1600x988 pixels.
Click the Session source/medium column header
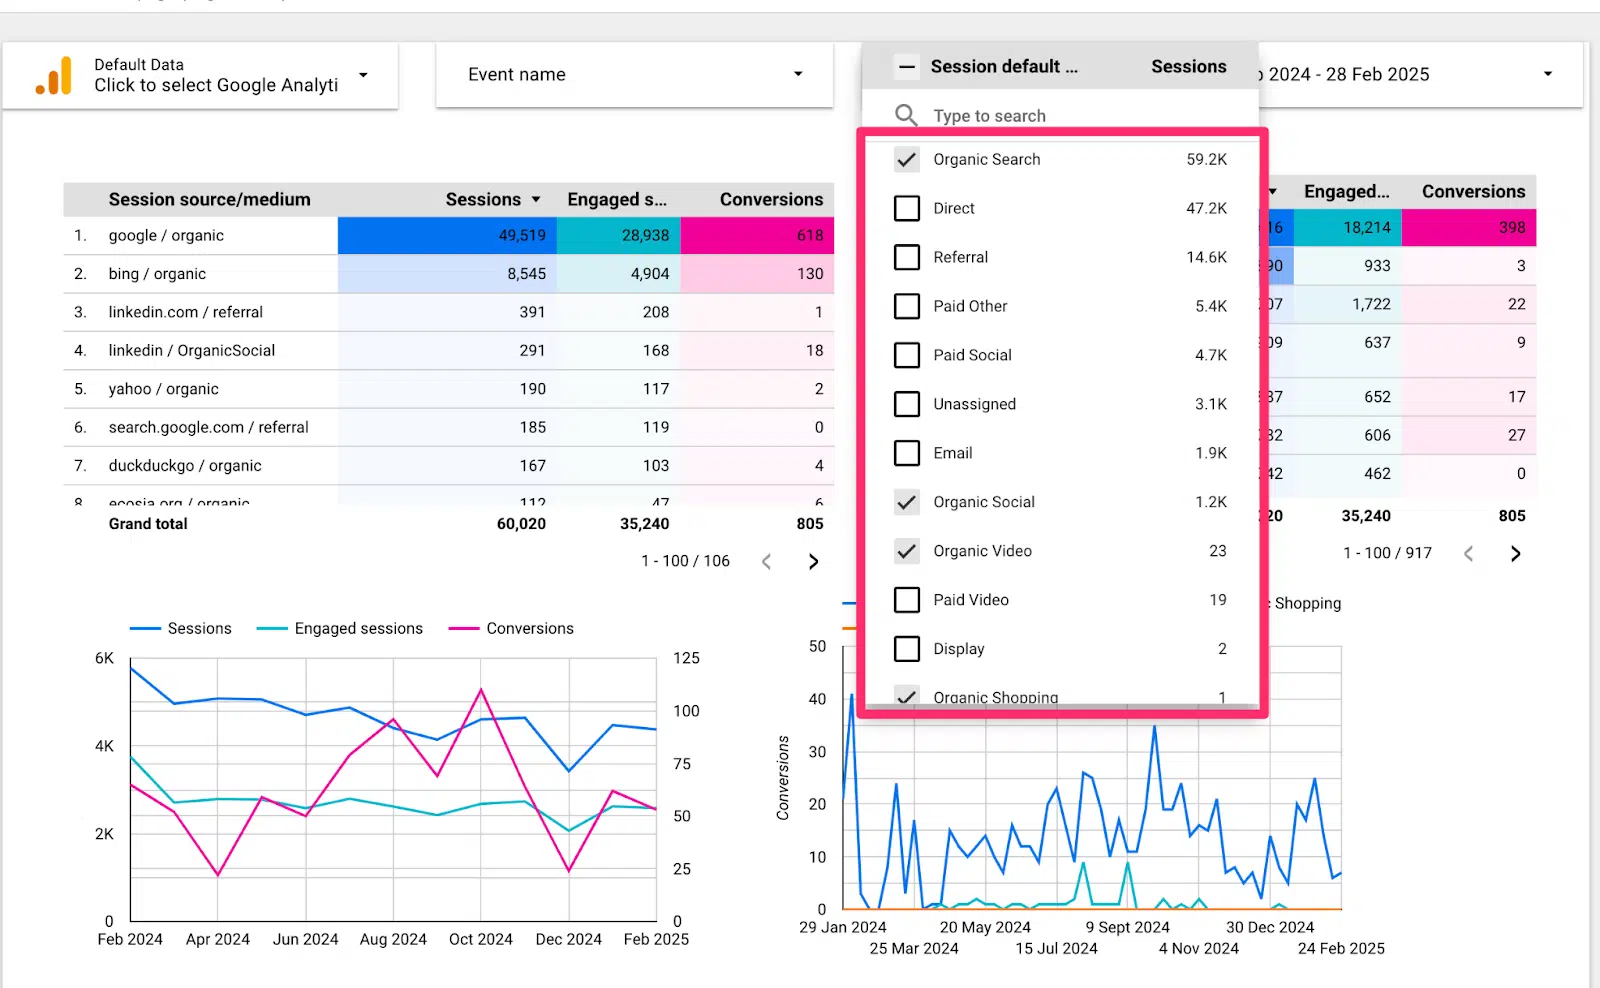pos(209,200)
